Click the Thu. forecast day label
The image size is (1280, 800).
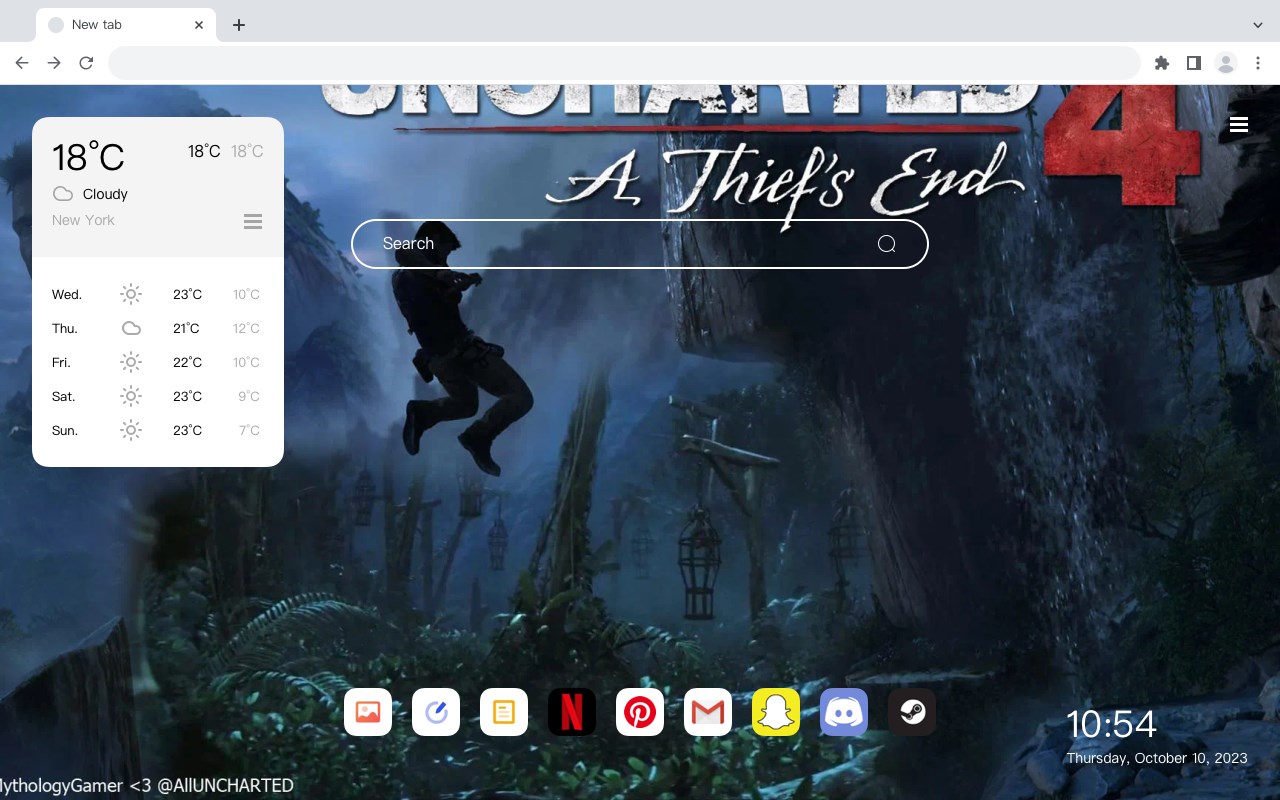65,328
